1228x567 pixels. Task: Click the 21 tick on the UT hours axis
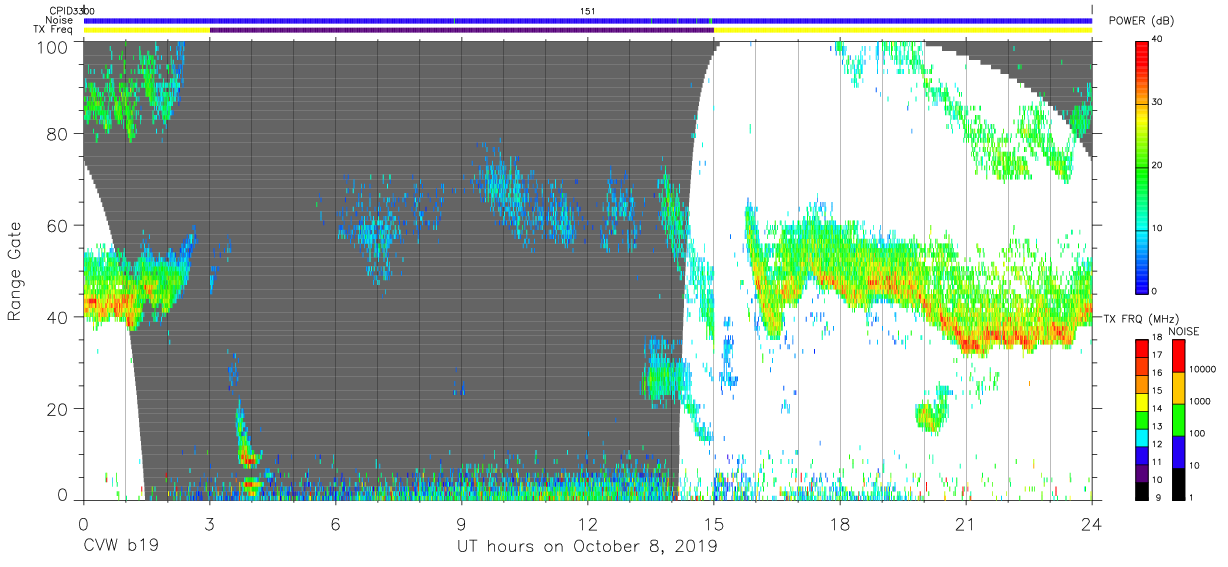[x=965, y=523]
